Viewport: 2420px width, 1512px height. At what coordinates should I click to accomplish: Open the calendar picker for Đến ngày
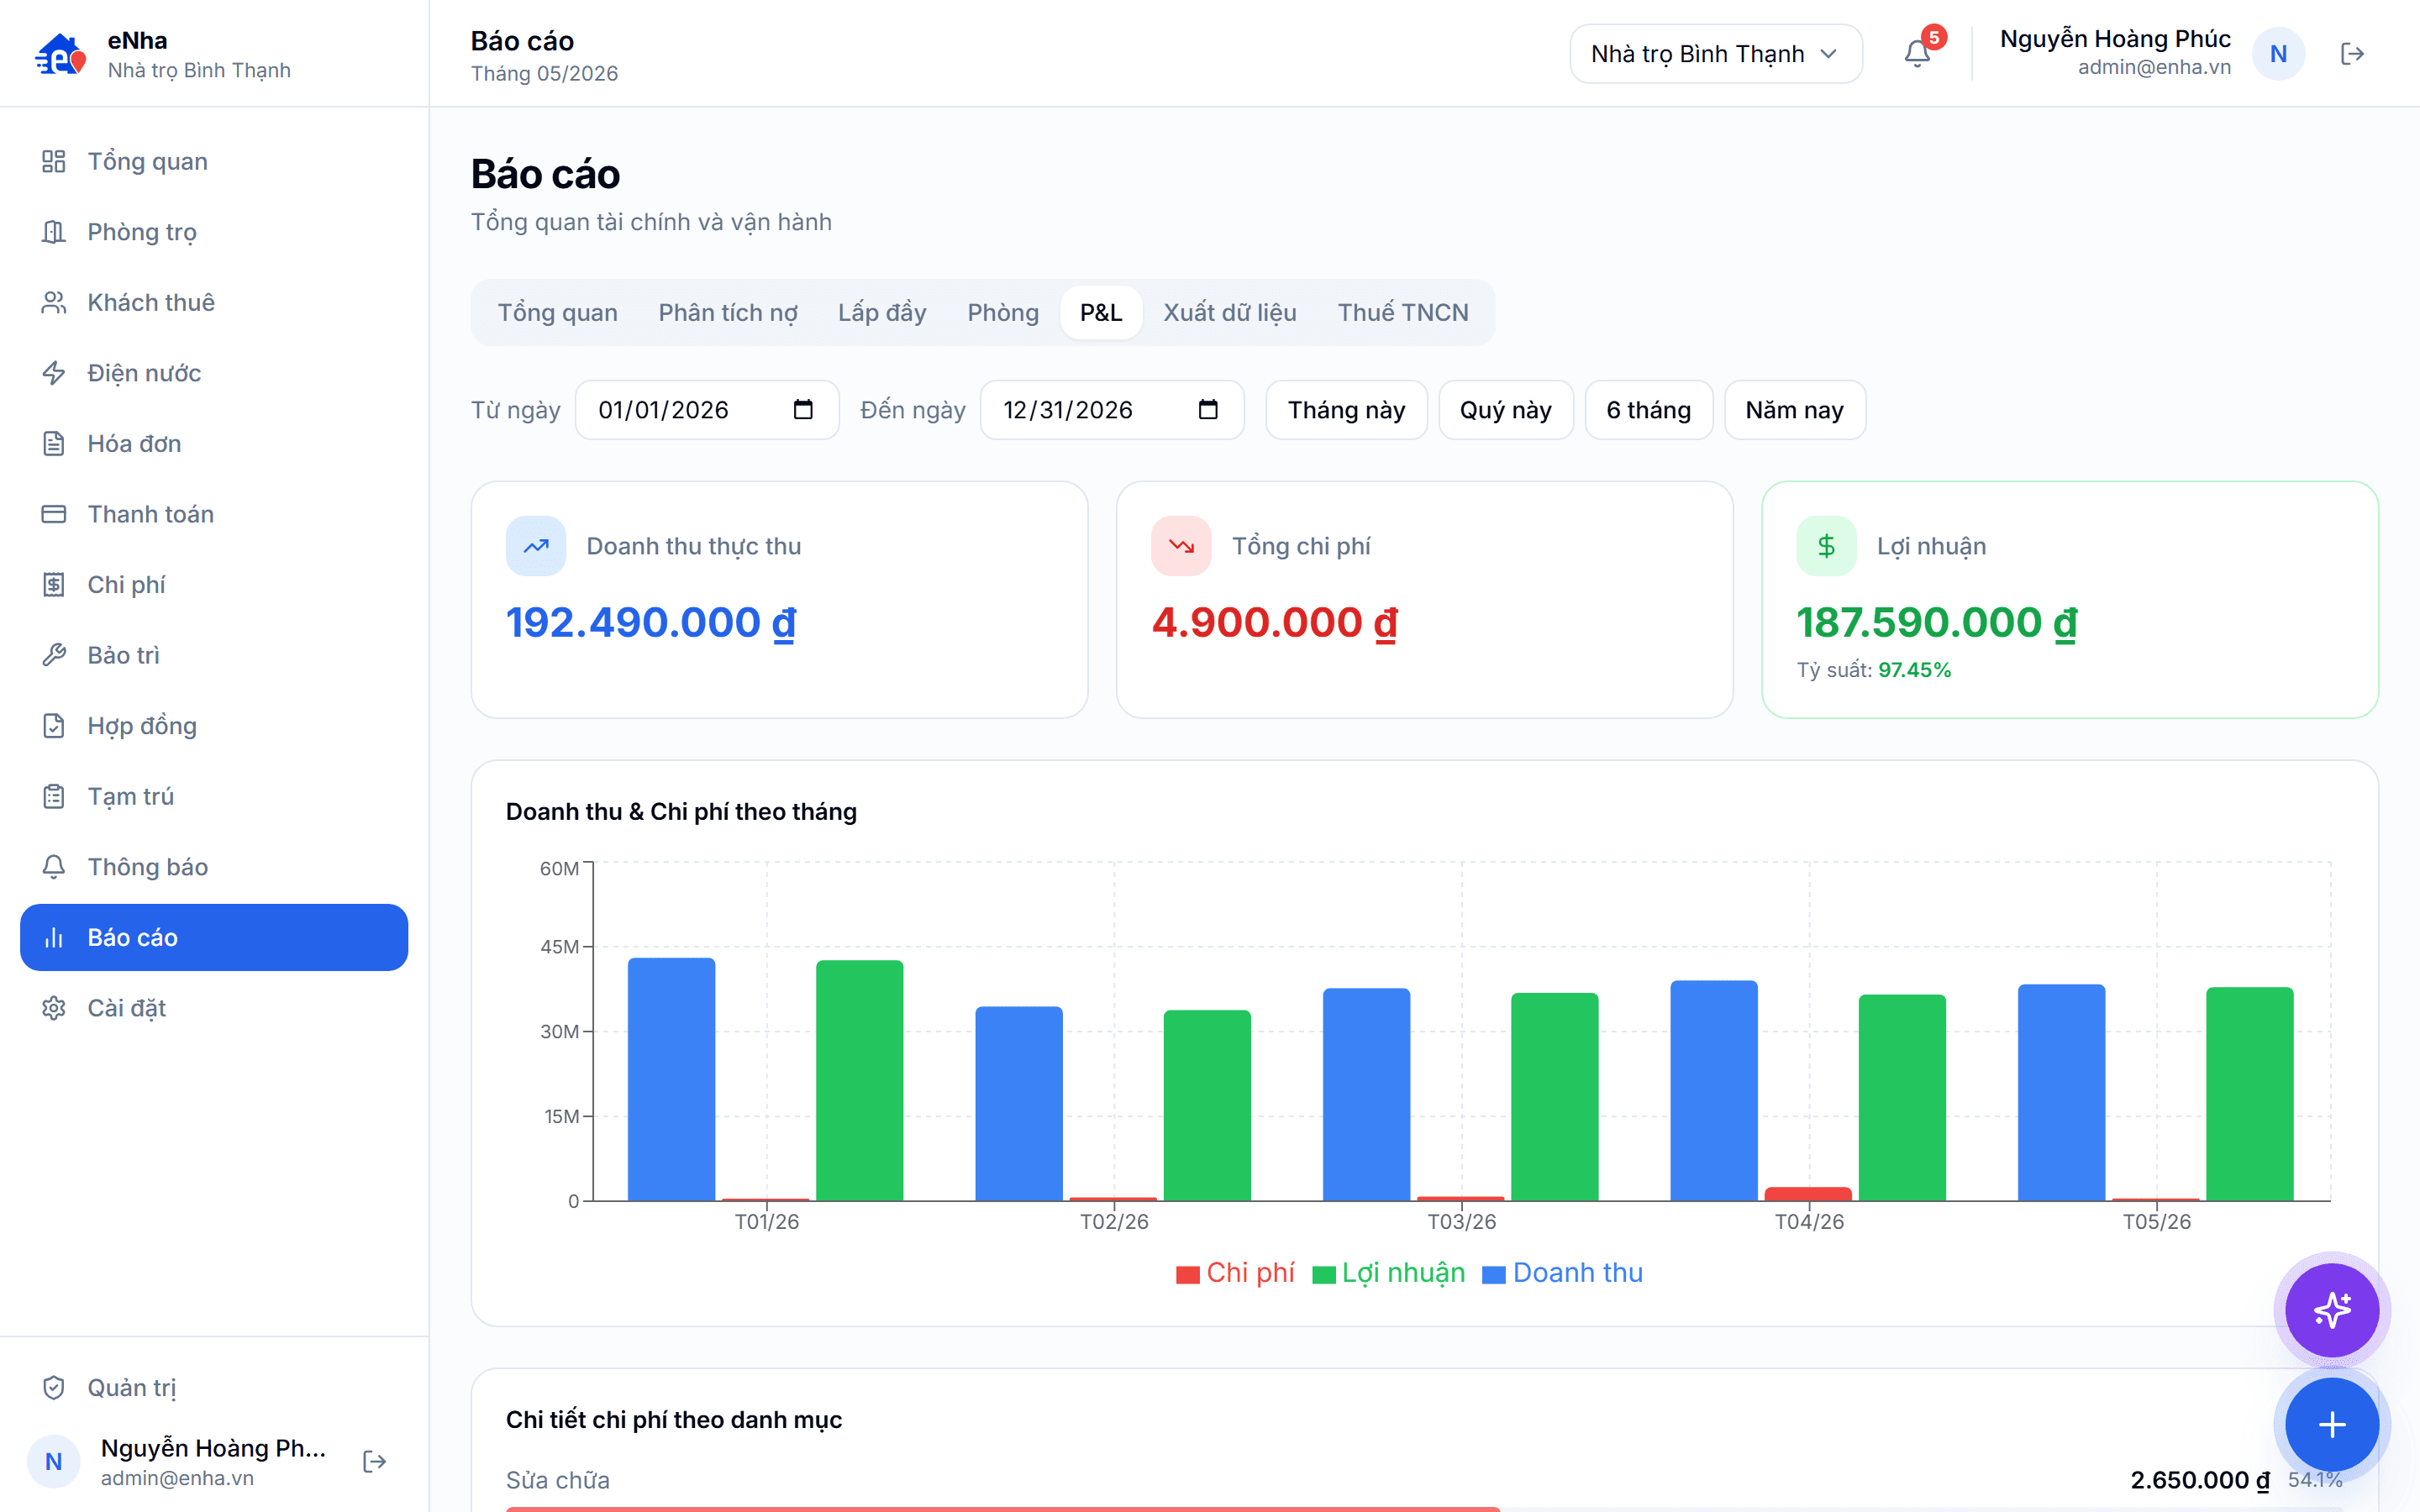[x=1208, y=409]
